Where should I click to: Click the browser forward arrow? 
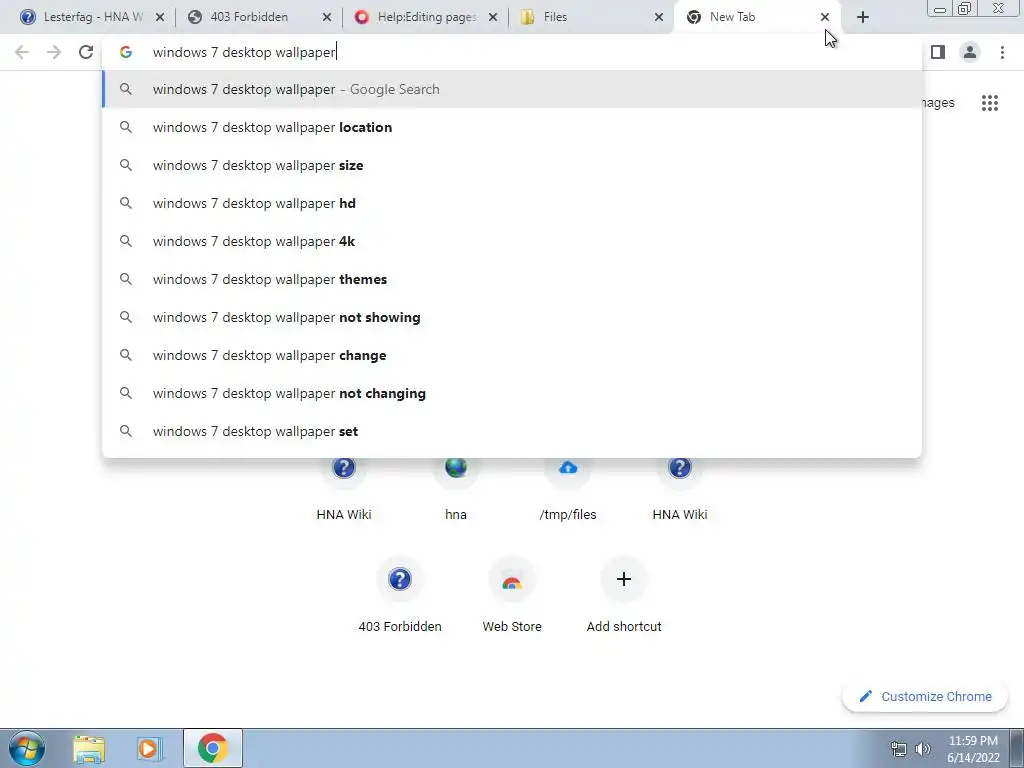pyautogui.click(x=54, y=52)
